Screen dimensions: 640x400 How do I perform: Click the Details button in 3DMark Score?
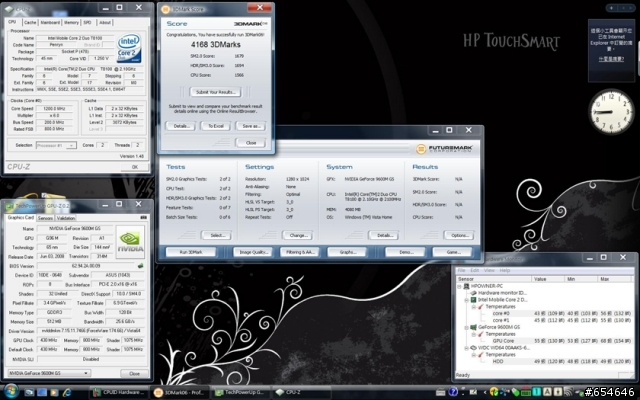click(x=181, y=126)
